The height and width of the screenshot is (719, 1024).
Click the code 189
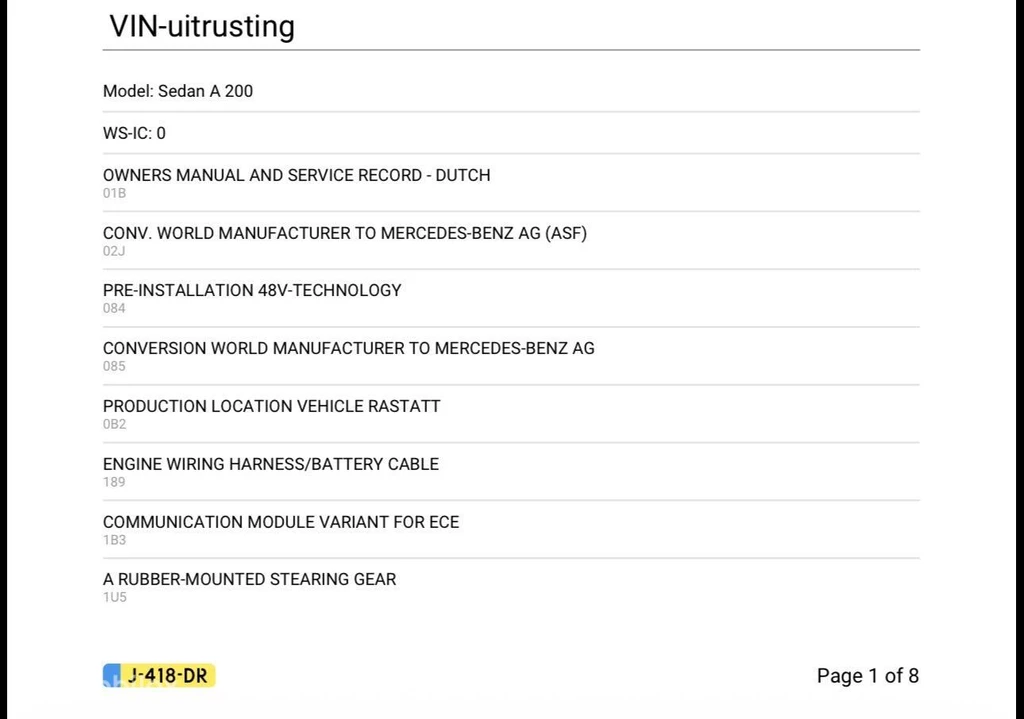coord(114,482)
